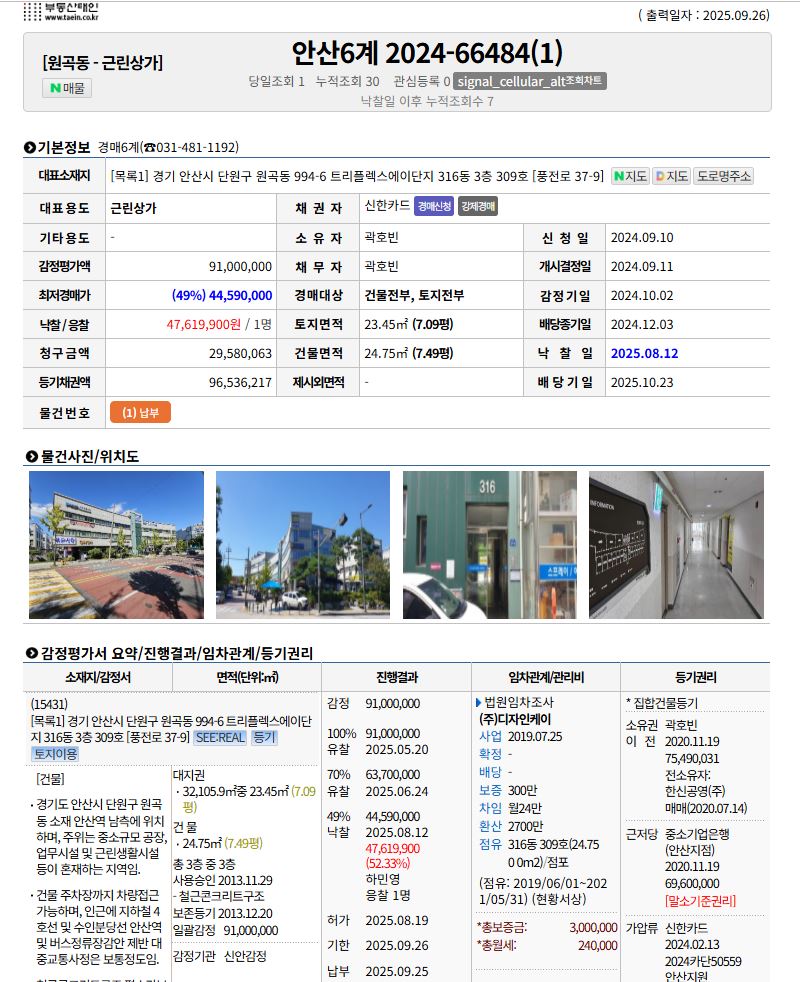Viewport: 800px width, 982px height.
Task: Open the hallway interior photo
Action: coord(676,545)
